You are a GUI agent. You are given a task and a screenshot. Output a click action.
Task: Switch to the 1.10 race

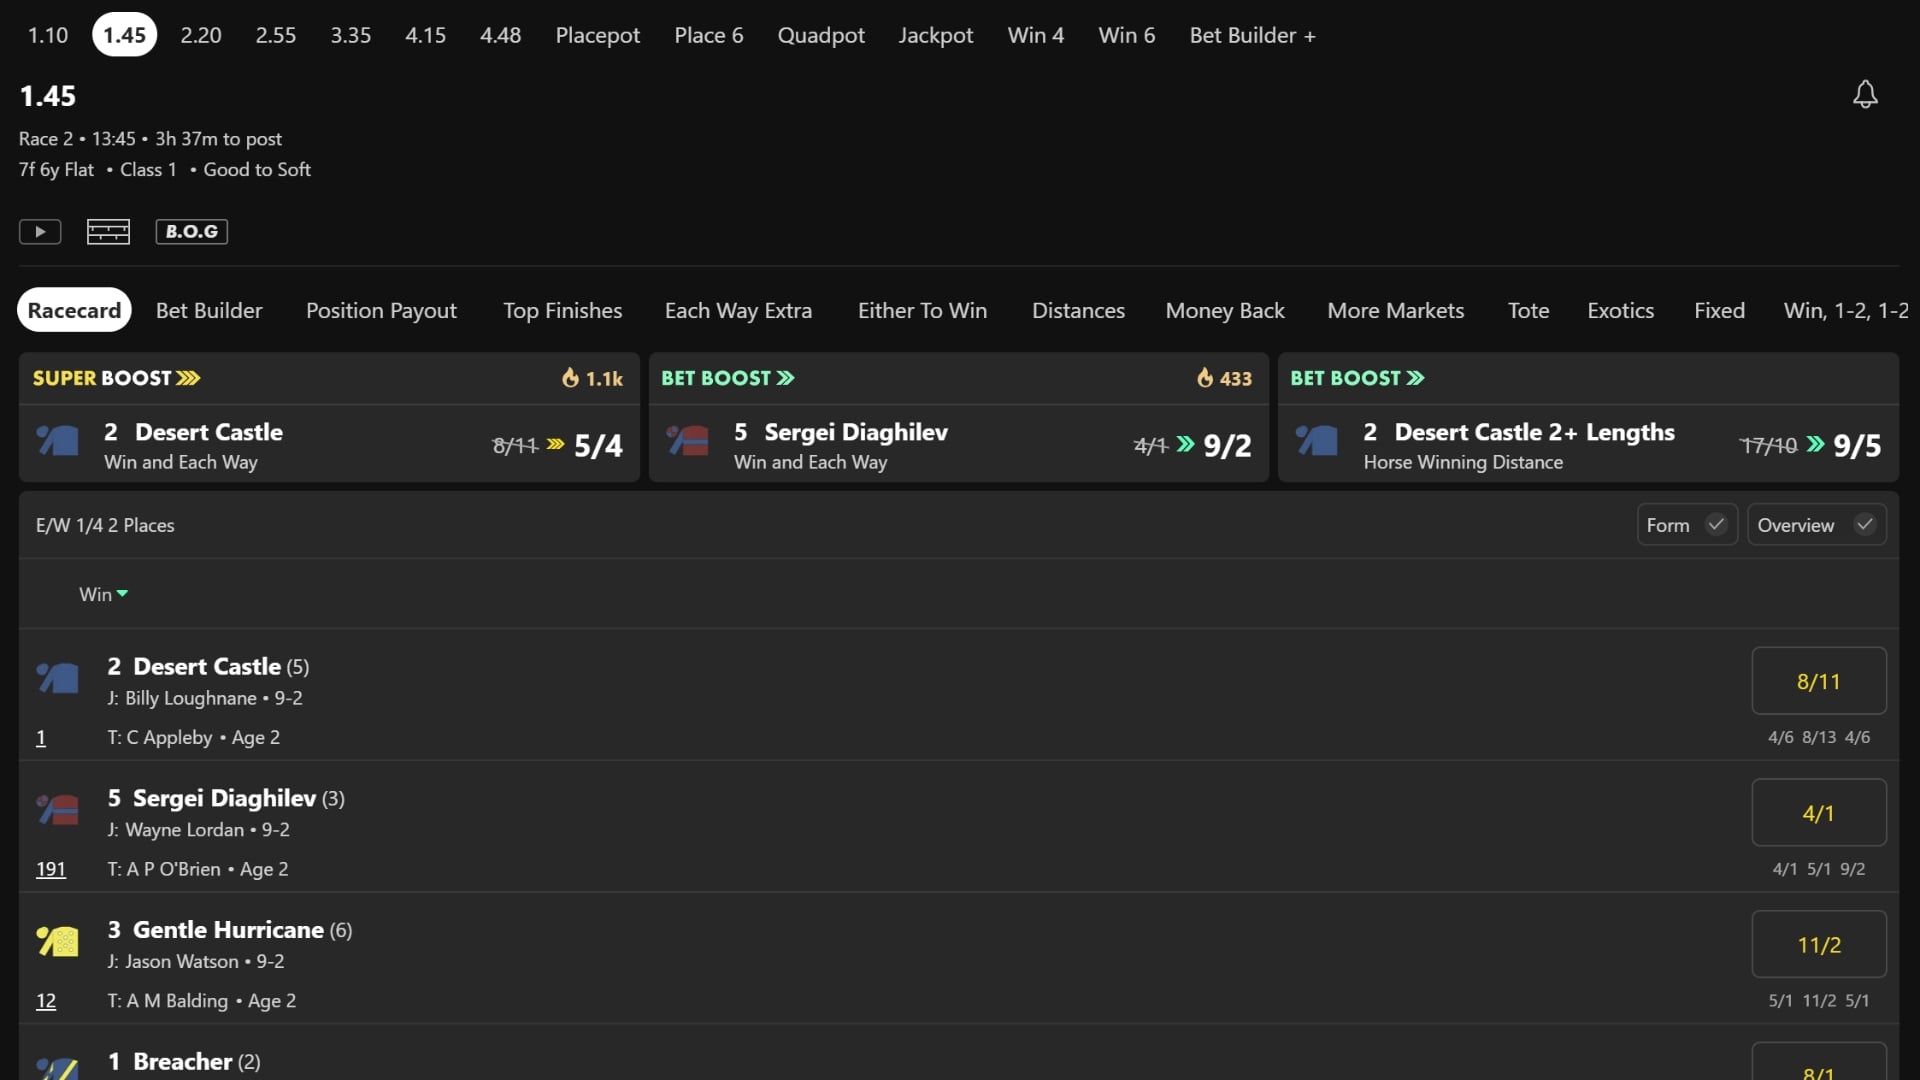click(x=48, y=35)
